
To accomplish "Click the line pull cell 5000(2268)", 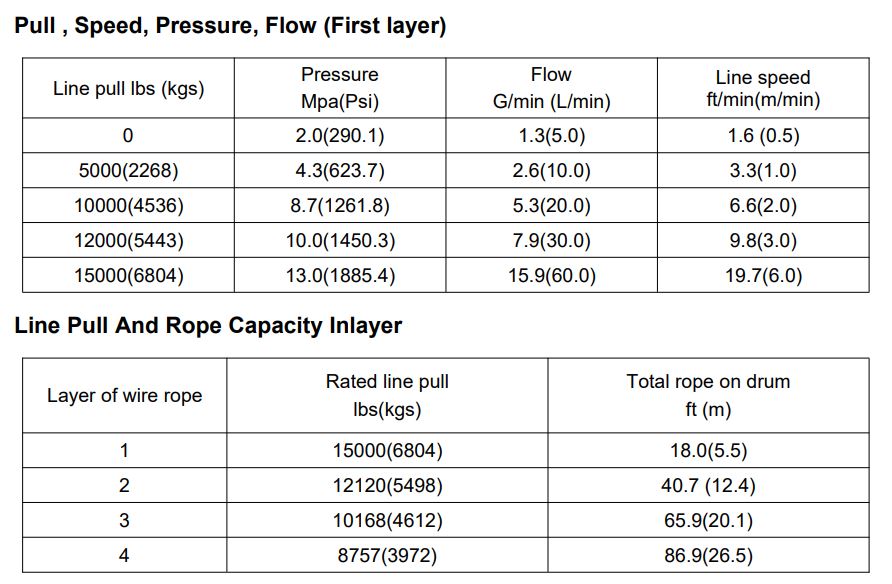I will 128,171.
